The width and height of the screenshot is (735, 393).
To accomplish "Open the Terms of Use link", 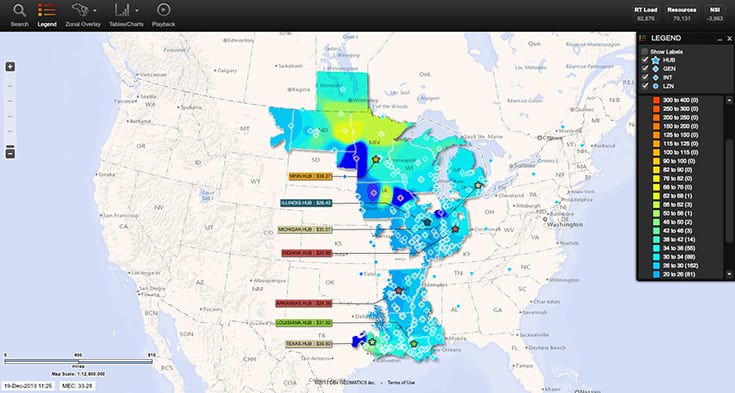I will tap(401, 383).
